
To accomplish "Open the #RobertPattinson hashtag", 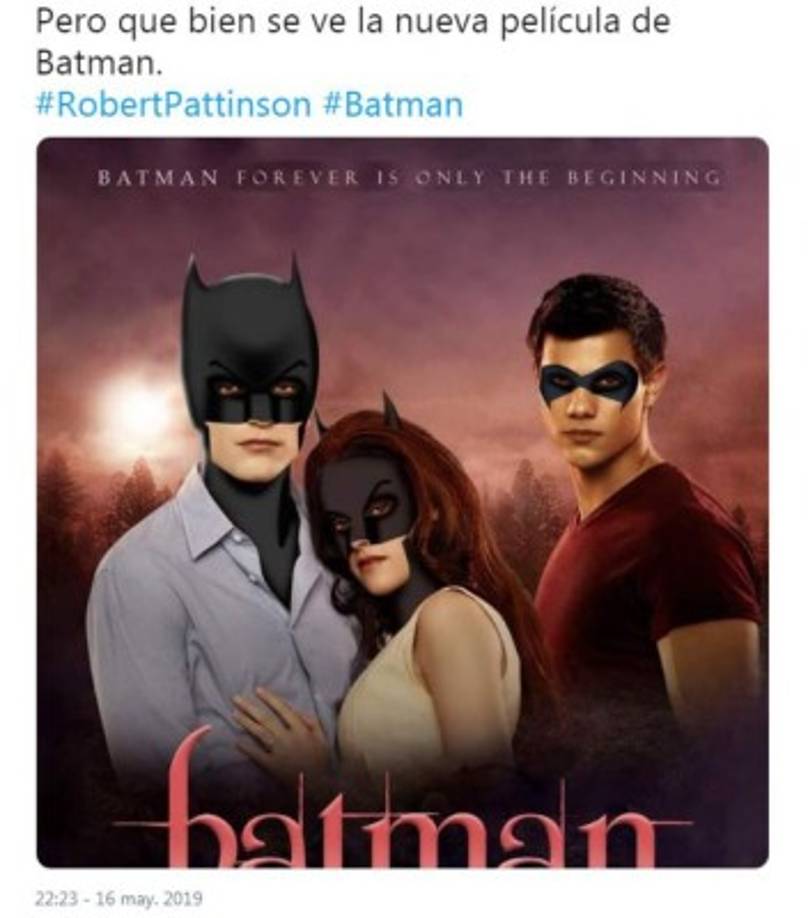I will (x=172, y=106).
